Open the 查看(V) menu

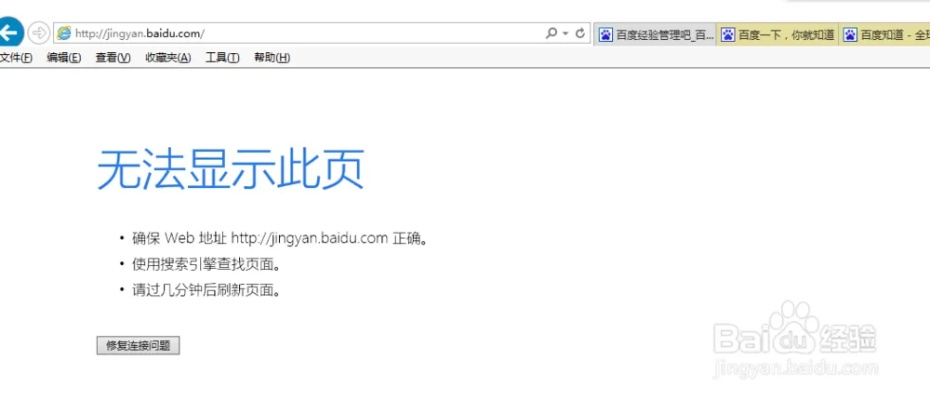tap(113, 58)
